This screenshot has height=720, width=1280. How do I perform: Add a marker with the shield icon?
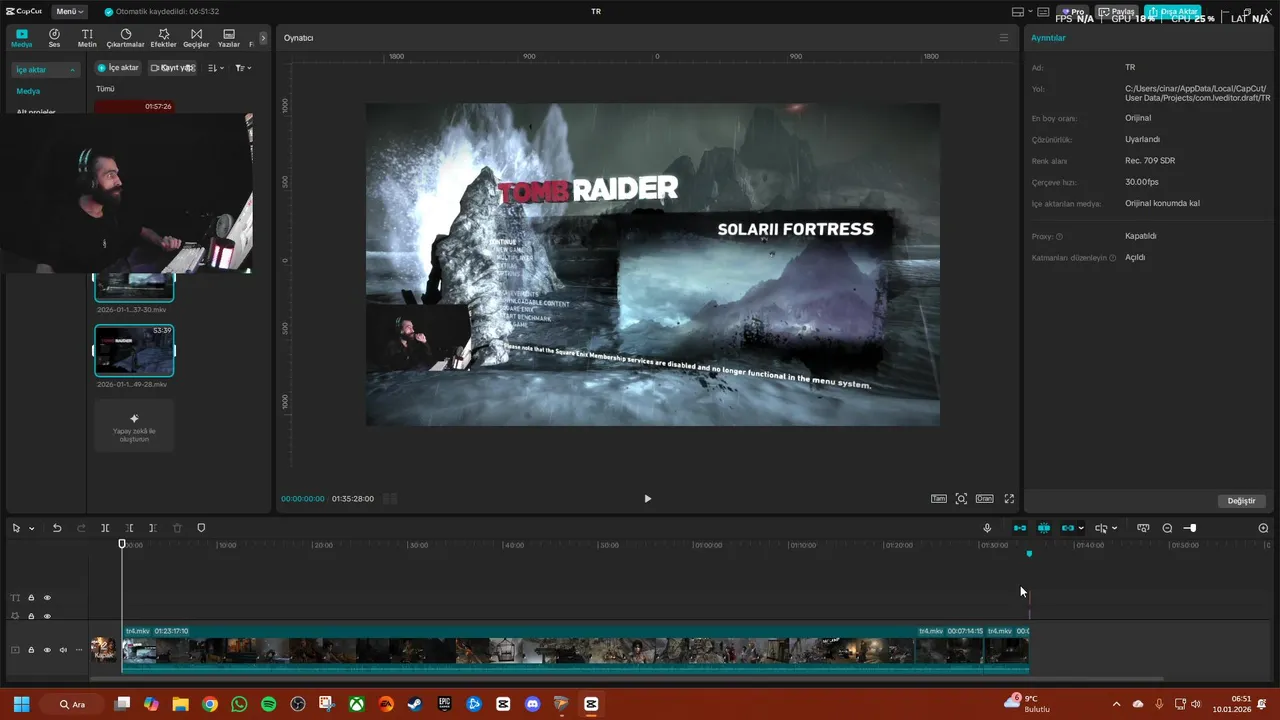(x=201, y=528)
